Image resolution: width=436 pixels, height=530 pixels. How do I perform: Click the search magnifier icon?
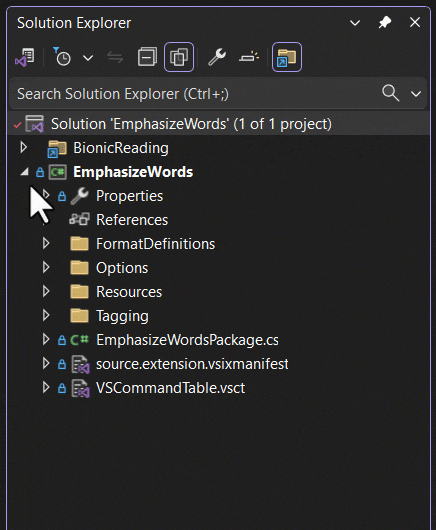[x=390, y=93]
